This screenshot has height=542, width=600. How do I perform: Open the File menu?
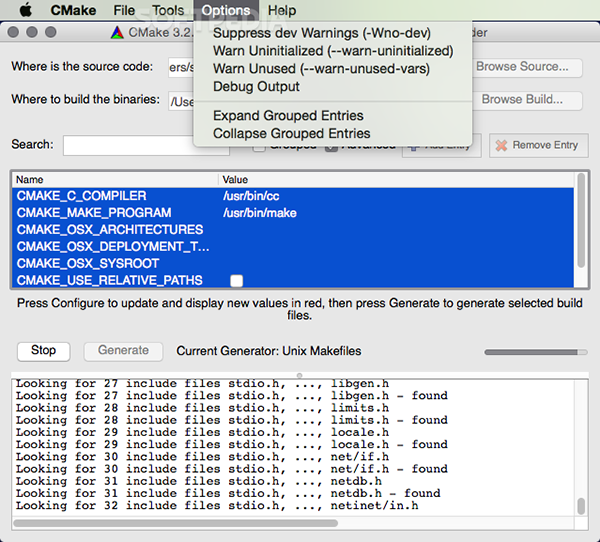click(124, 10)
